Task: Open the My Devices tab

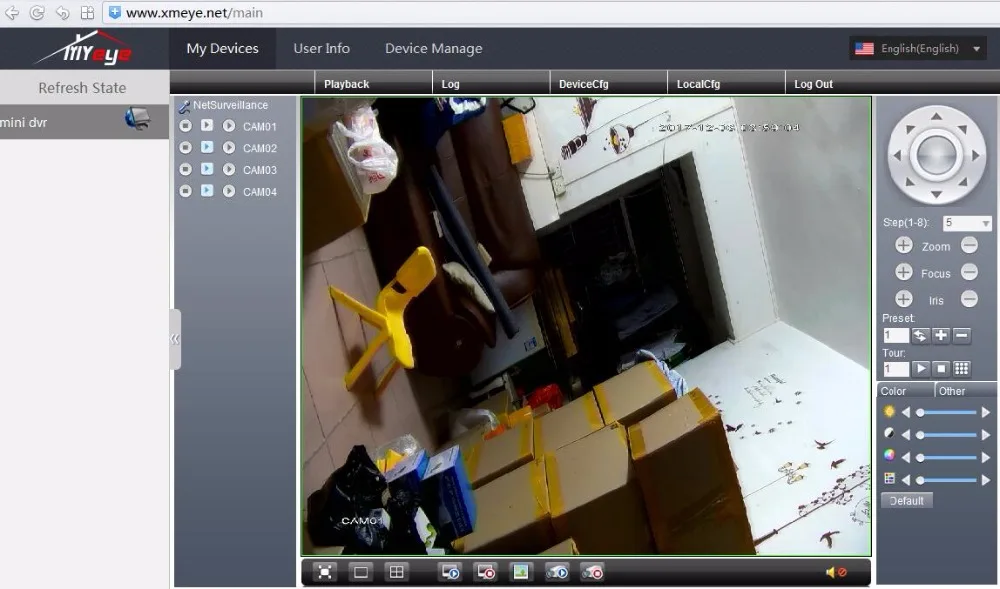Action: (x=223, y=48)
